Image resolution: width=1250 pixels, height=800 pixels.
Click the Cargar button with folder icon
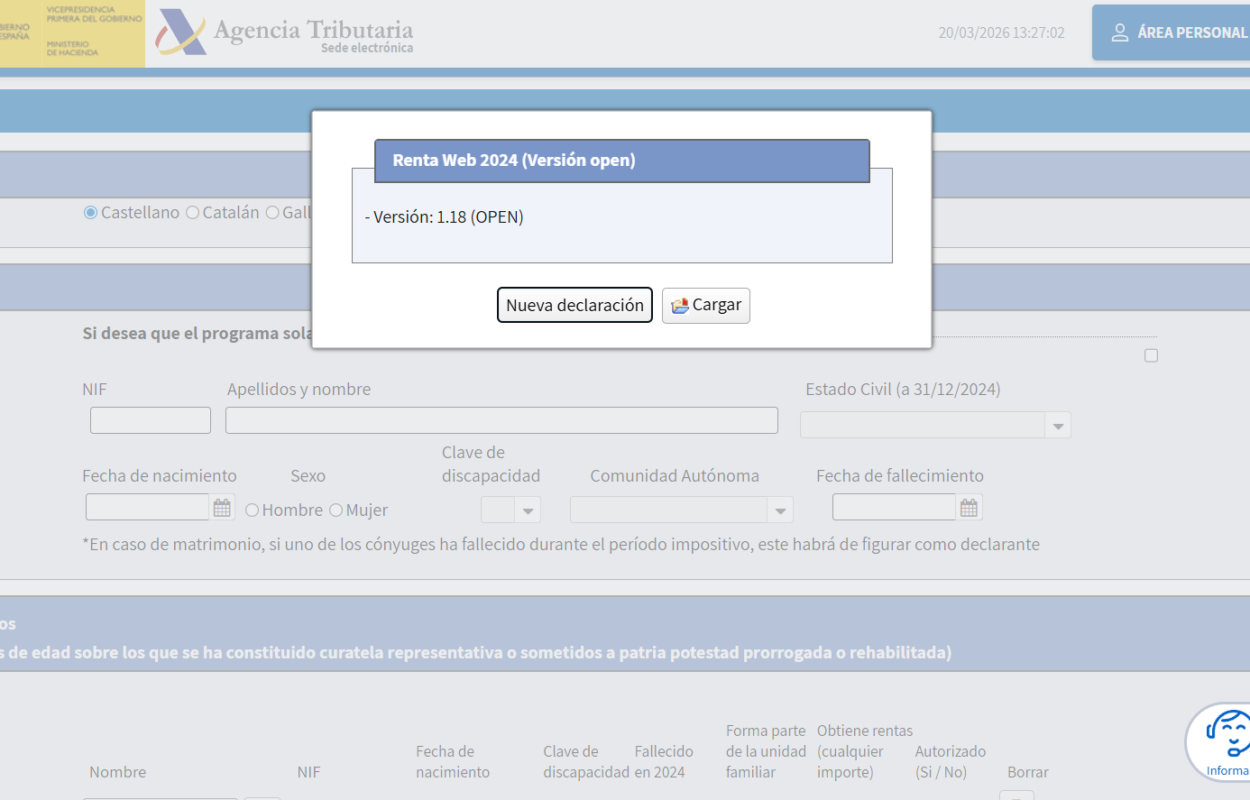(706, 305)
